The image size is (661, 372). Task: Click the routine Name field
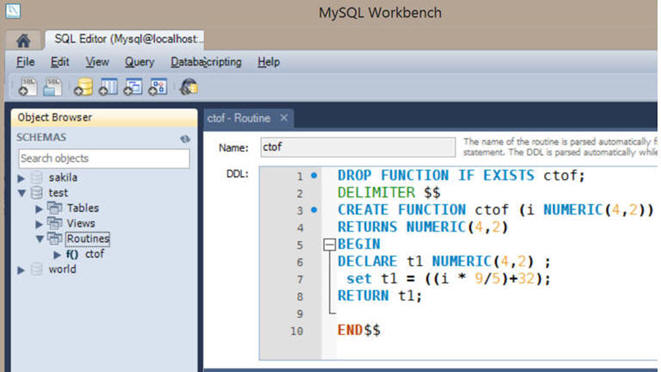click(358, 147)
